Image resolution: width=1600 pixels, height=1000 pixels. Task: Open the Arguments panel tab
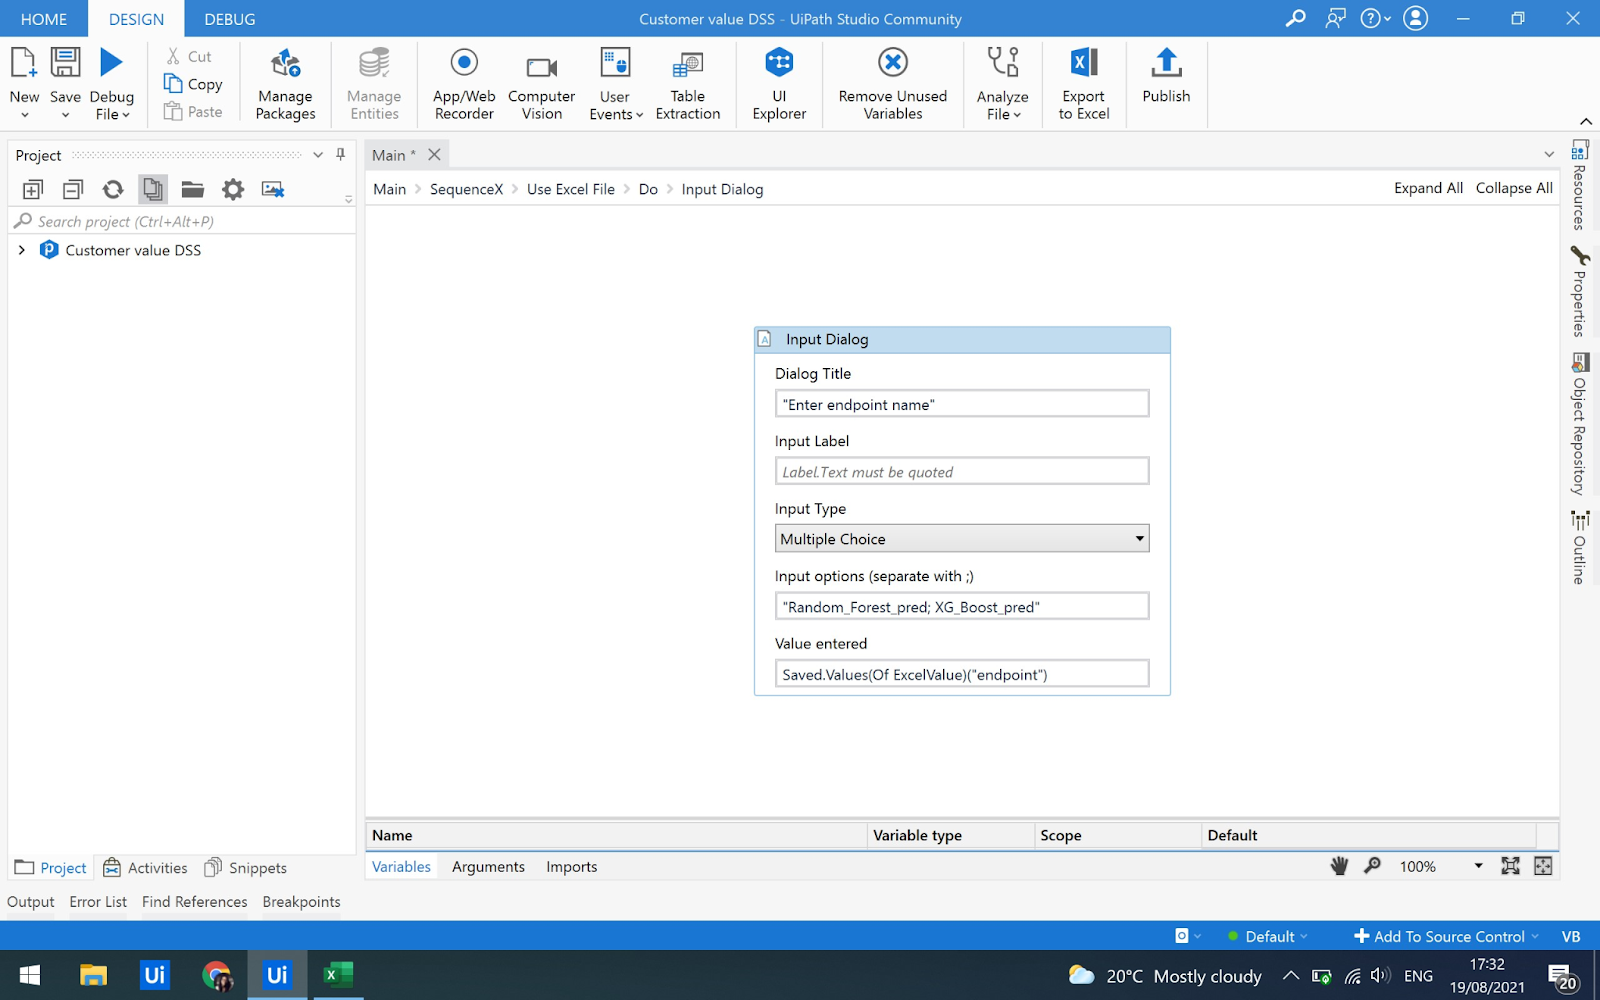point(488,867)
